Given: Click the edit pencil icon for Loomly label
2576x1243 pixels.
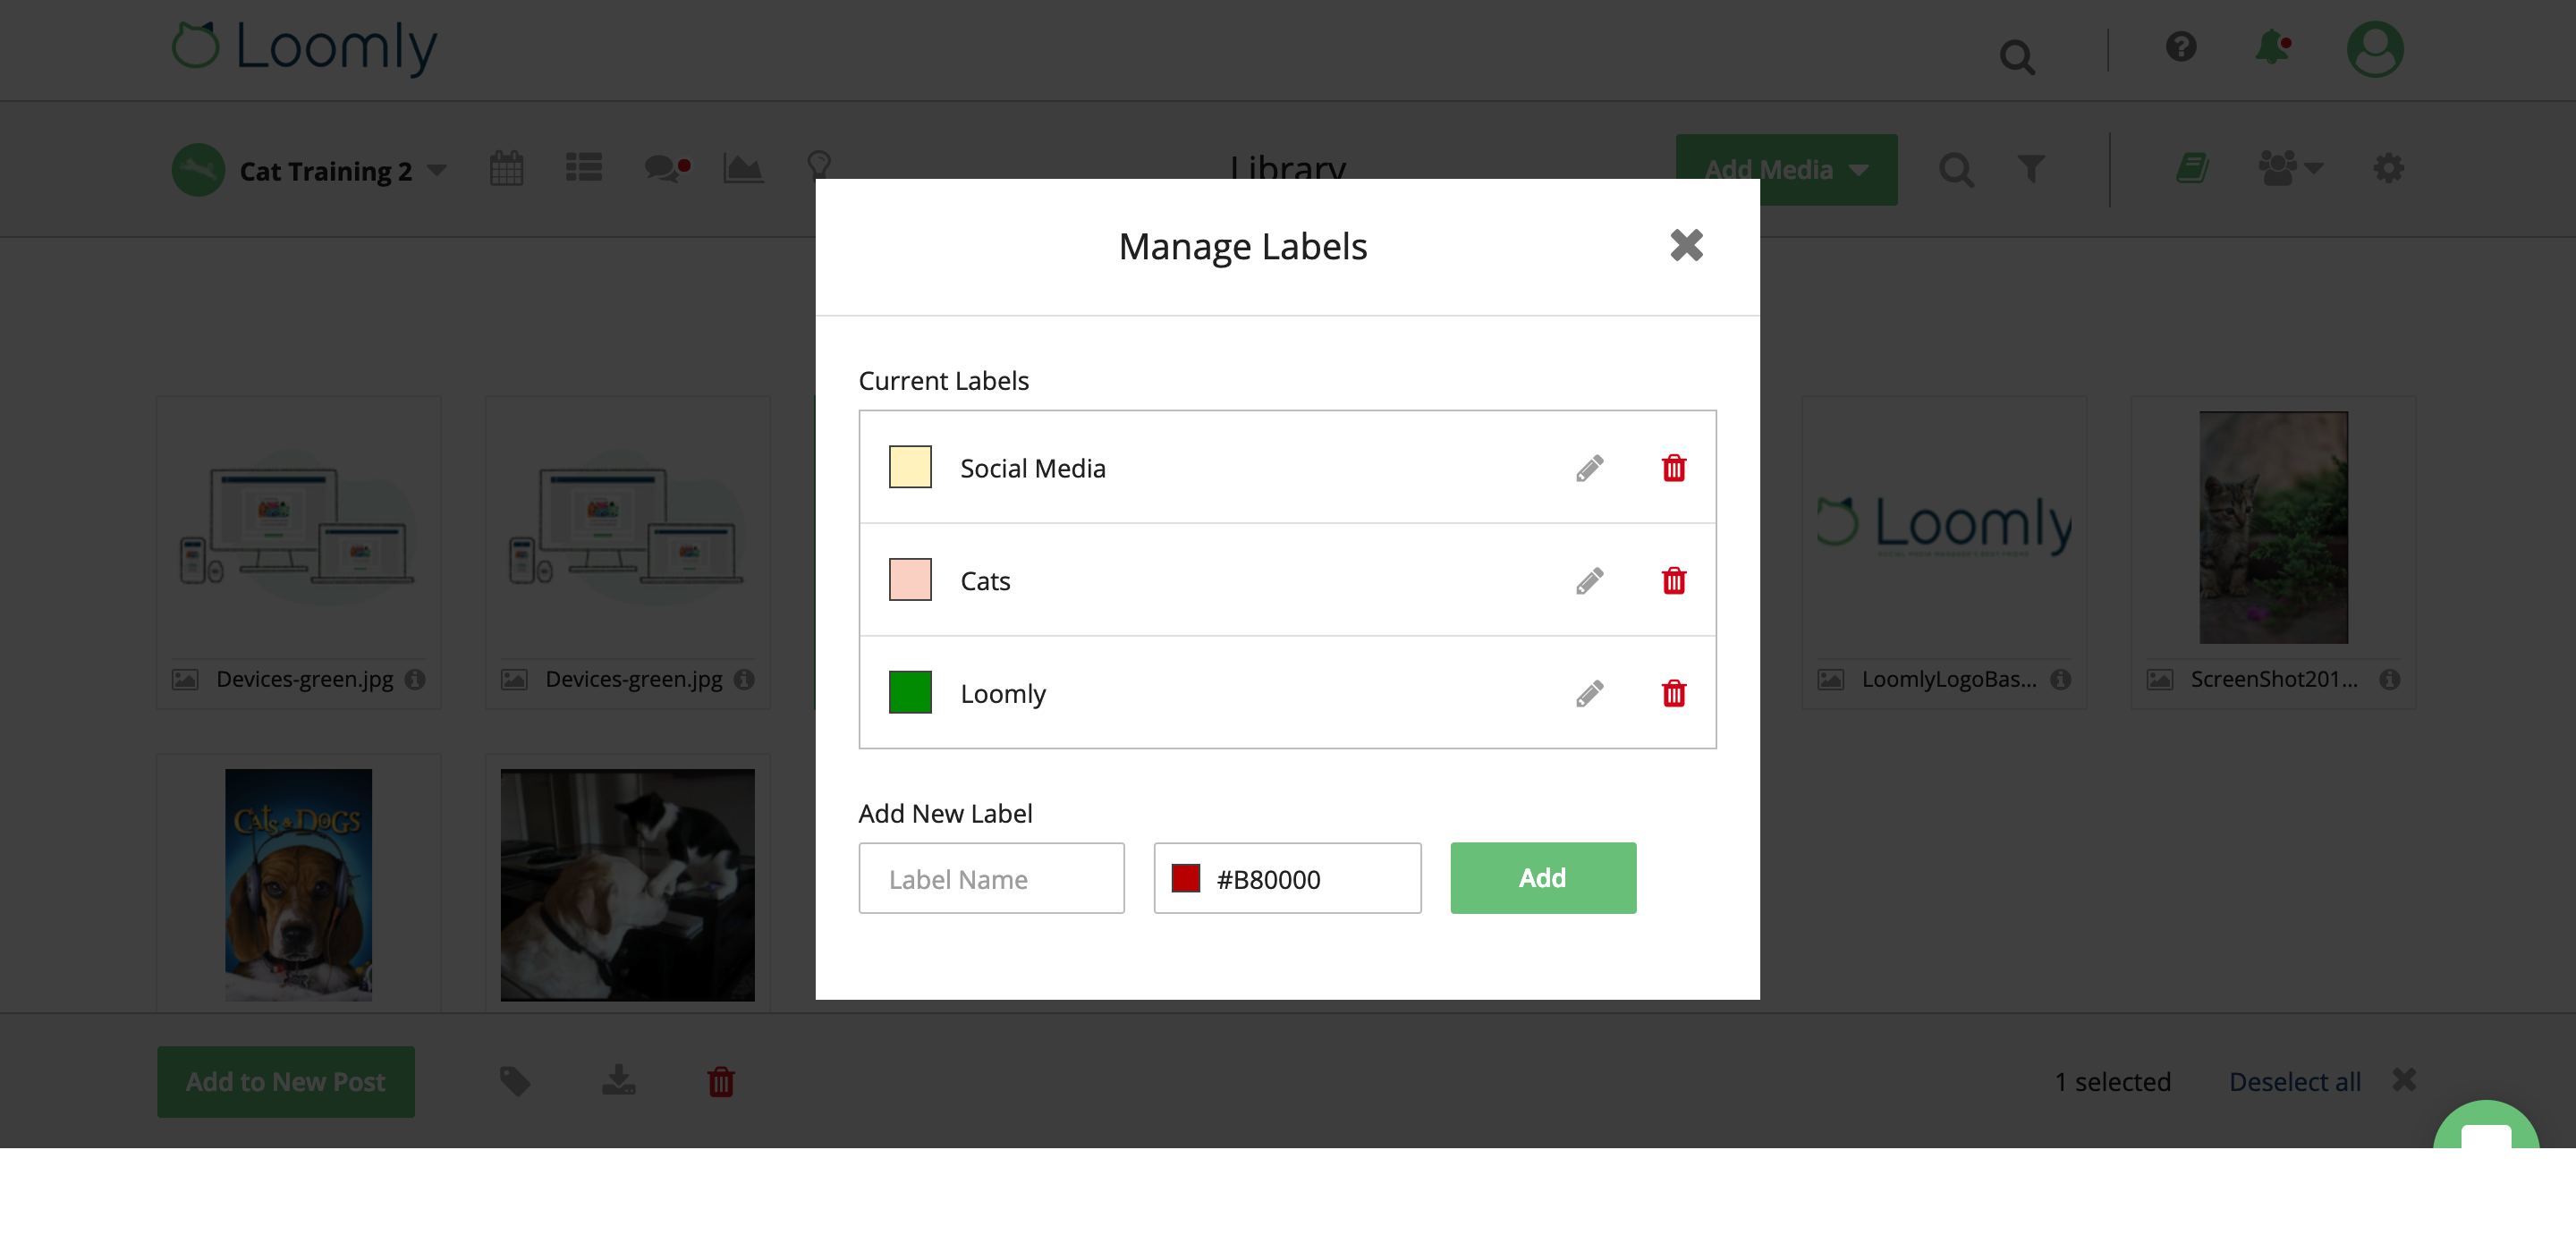Looking at the screenshot, I should pos(1589,691).
